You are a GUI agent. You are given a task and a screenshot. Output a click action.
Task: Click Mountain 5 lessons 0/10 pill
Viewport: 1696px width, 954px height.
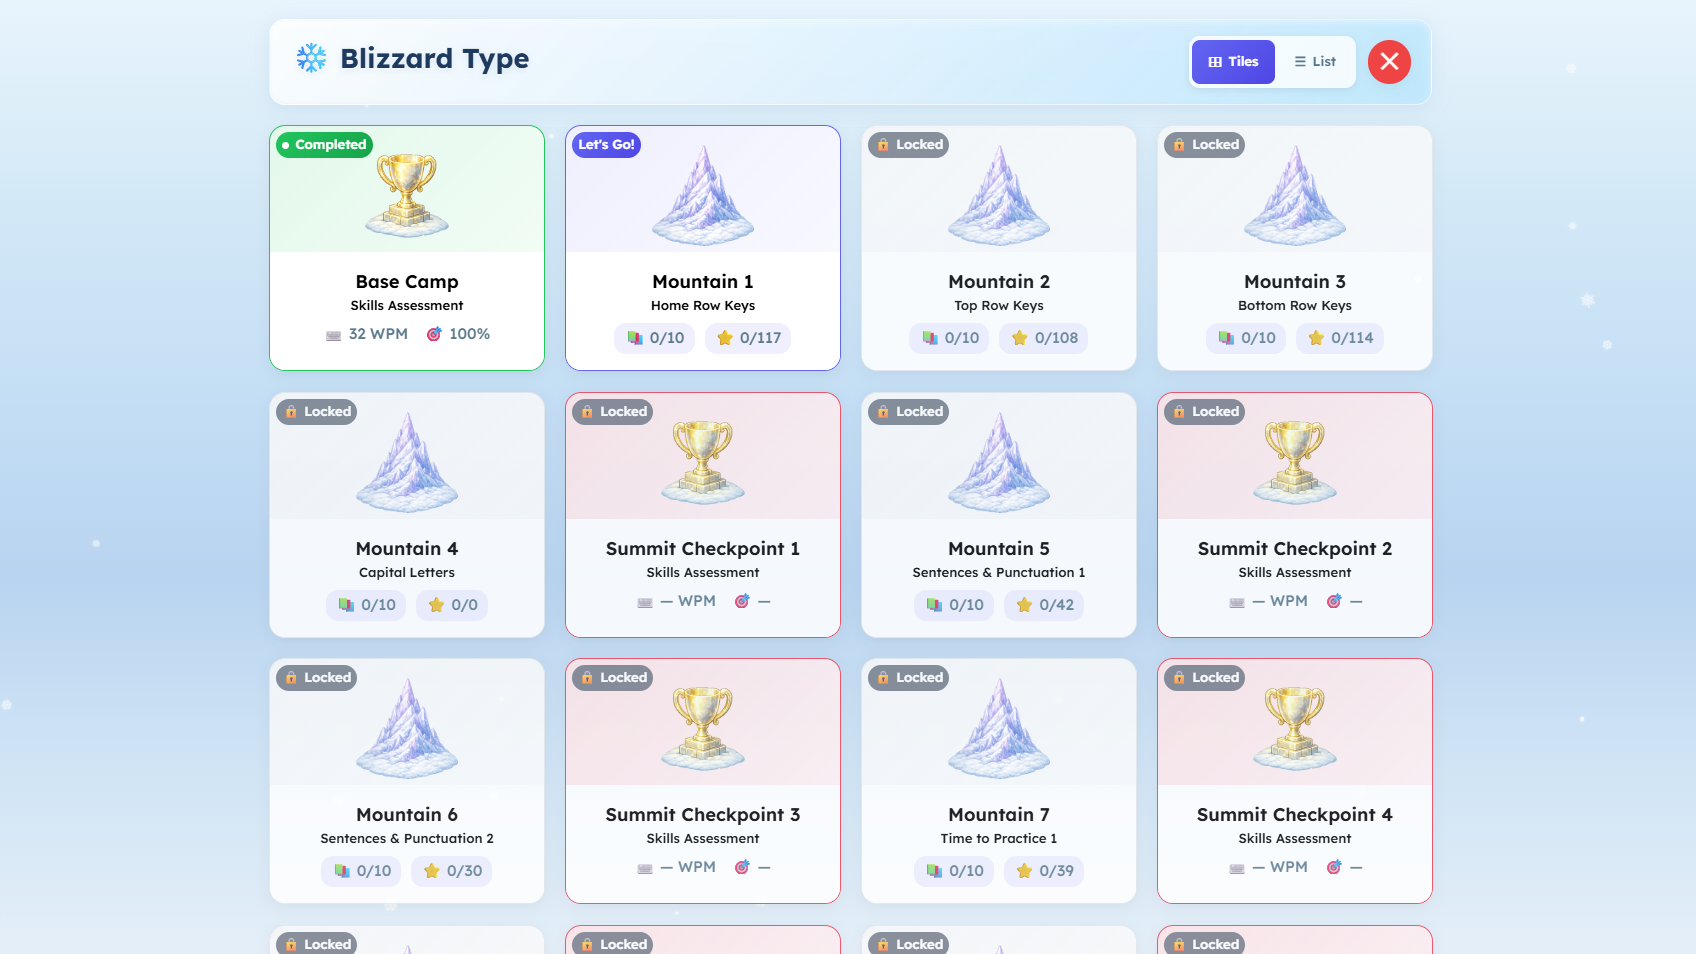click(954, 605)
